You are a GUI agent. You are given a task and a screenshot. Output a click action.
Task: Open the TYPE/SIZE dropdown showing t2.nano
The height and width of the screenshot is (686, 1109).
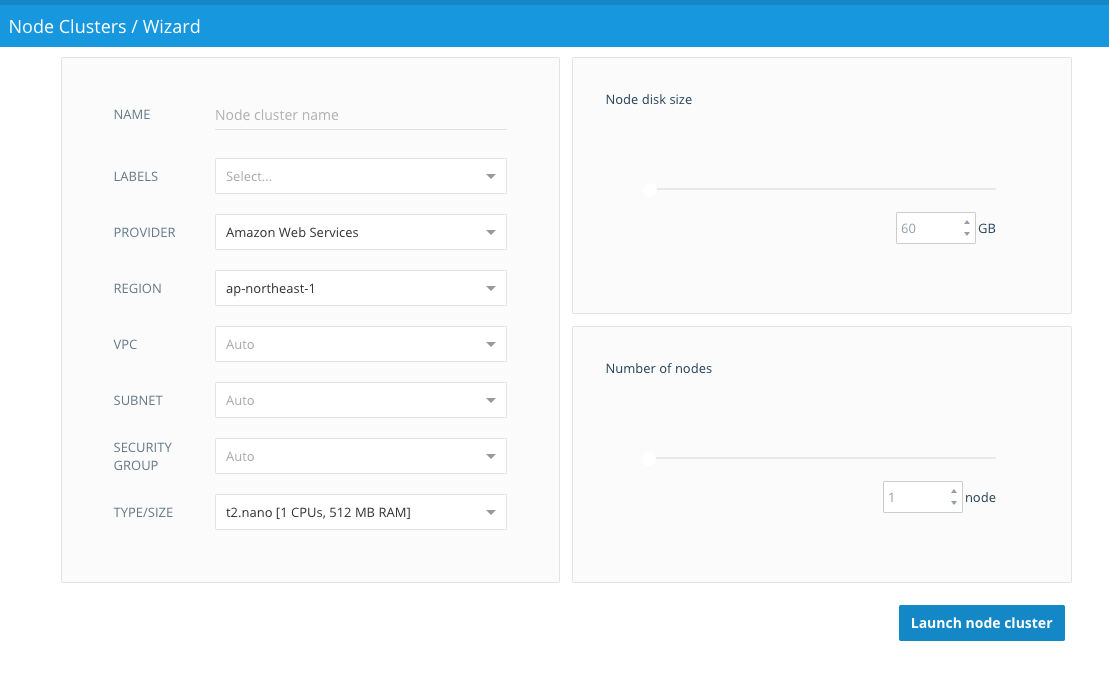pyautogui.click(x=361, y=512)
